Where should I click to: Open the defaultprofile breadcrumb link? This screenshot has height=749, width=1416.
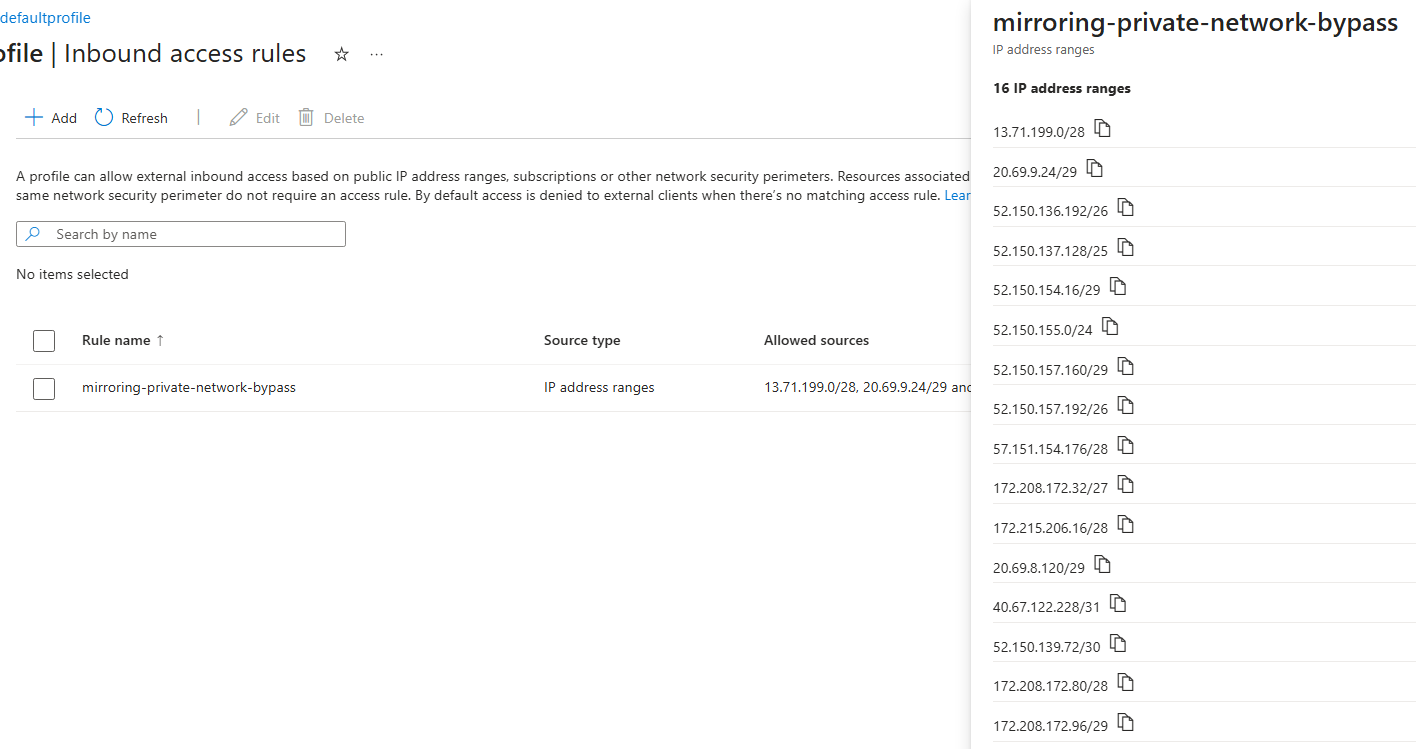(x=46, y=17)
